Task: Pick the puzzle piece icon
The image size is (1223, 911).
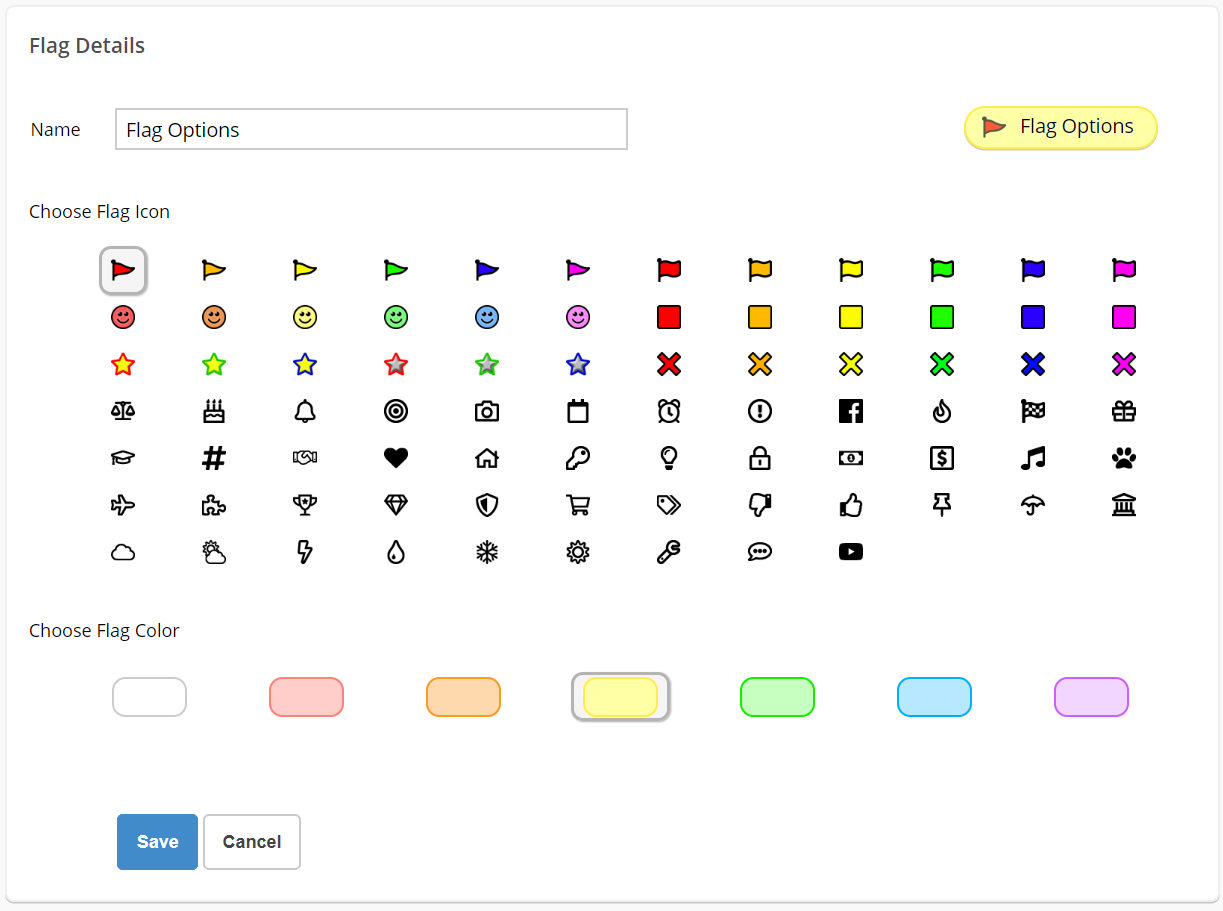Action: (x=214, y=505)
